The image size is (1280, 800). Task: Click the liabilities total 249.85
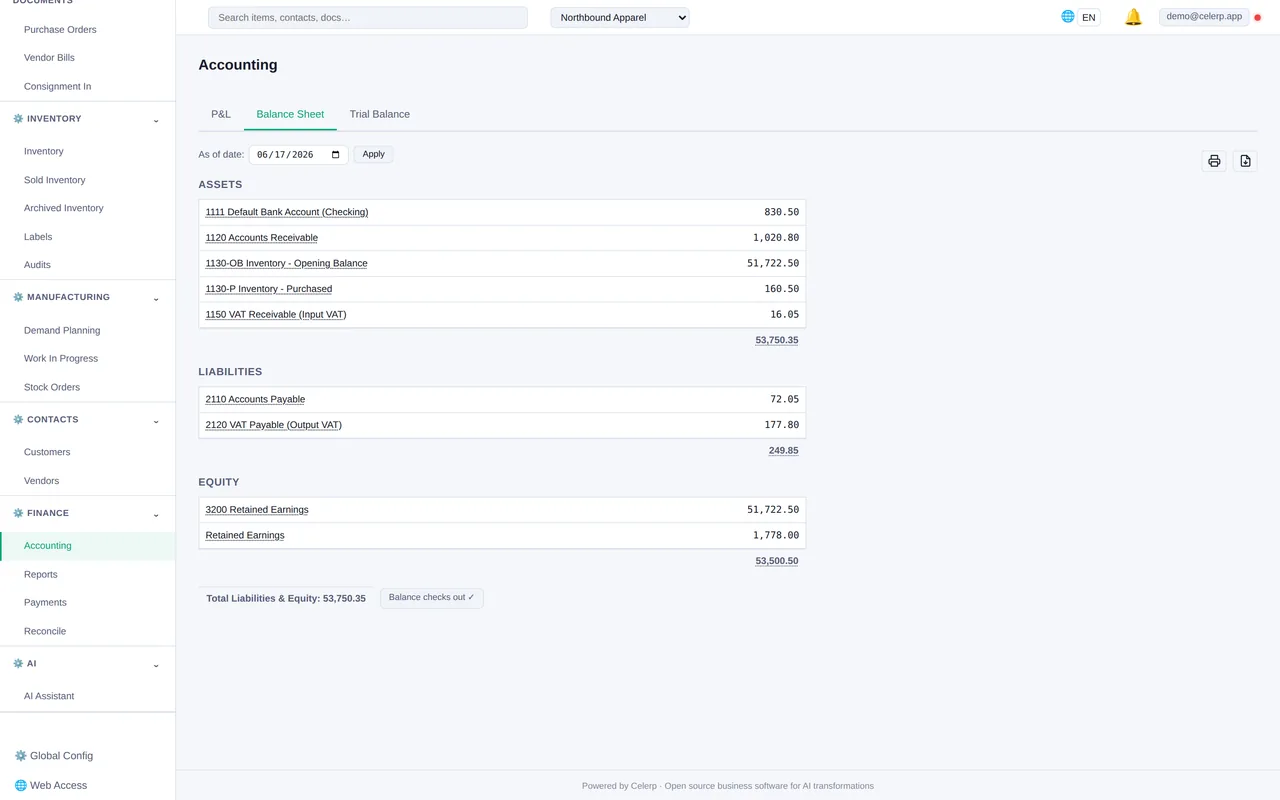[x=783, y=451]
